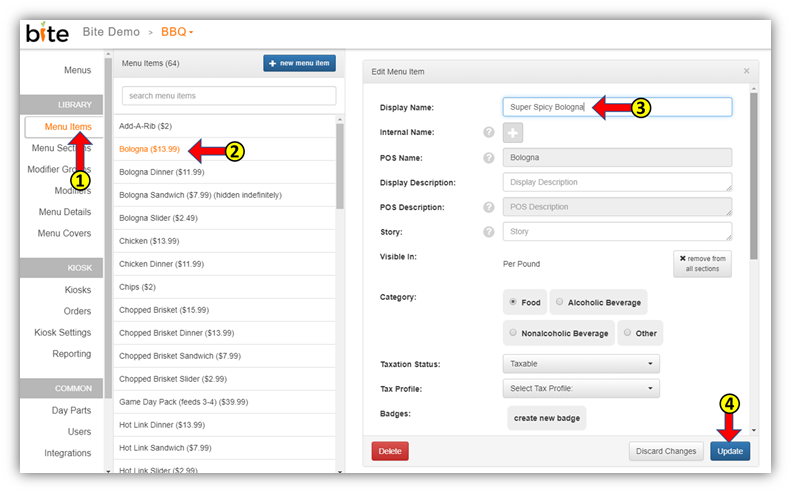Open Day Parts in the sidebar

[71, 410]
